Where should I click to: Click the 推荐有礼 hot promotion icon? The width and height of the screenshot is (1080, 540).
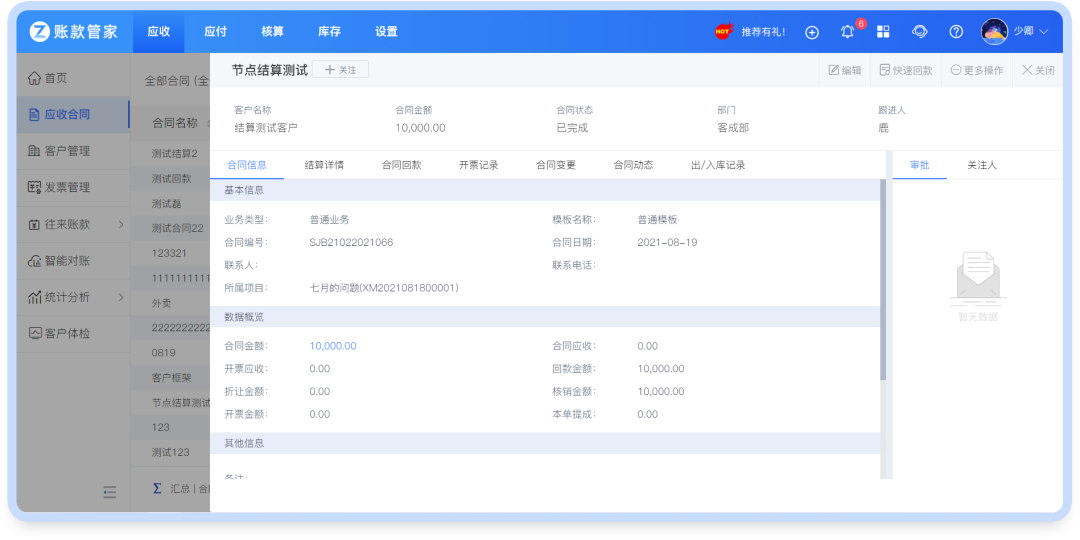tap(724, 32)
